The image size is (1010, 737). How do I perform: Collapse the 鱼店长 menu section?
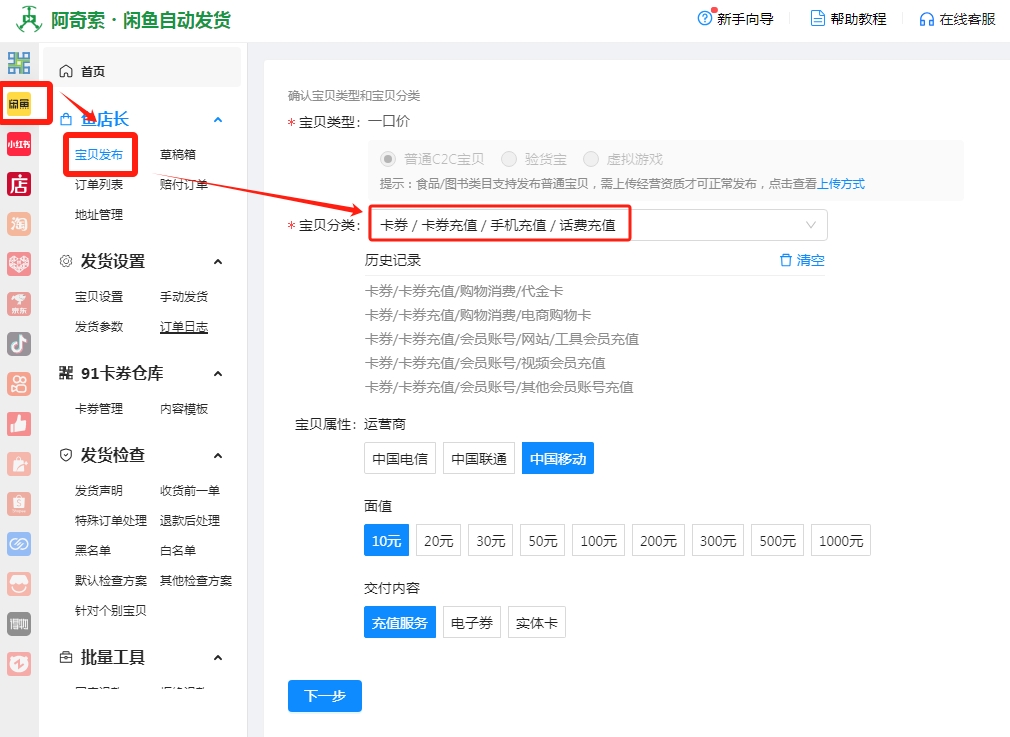pyautogui.click(x=218, y=119)
